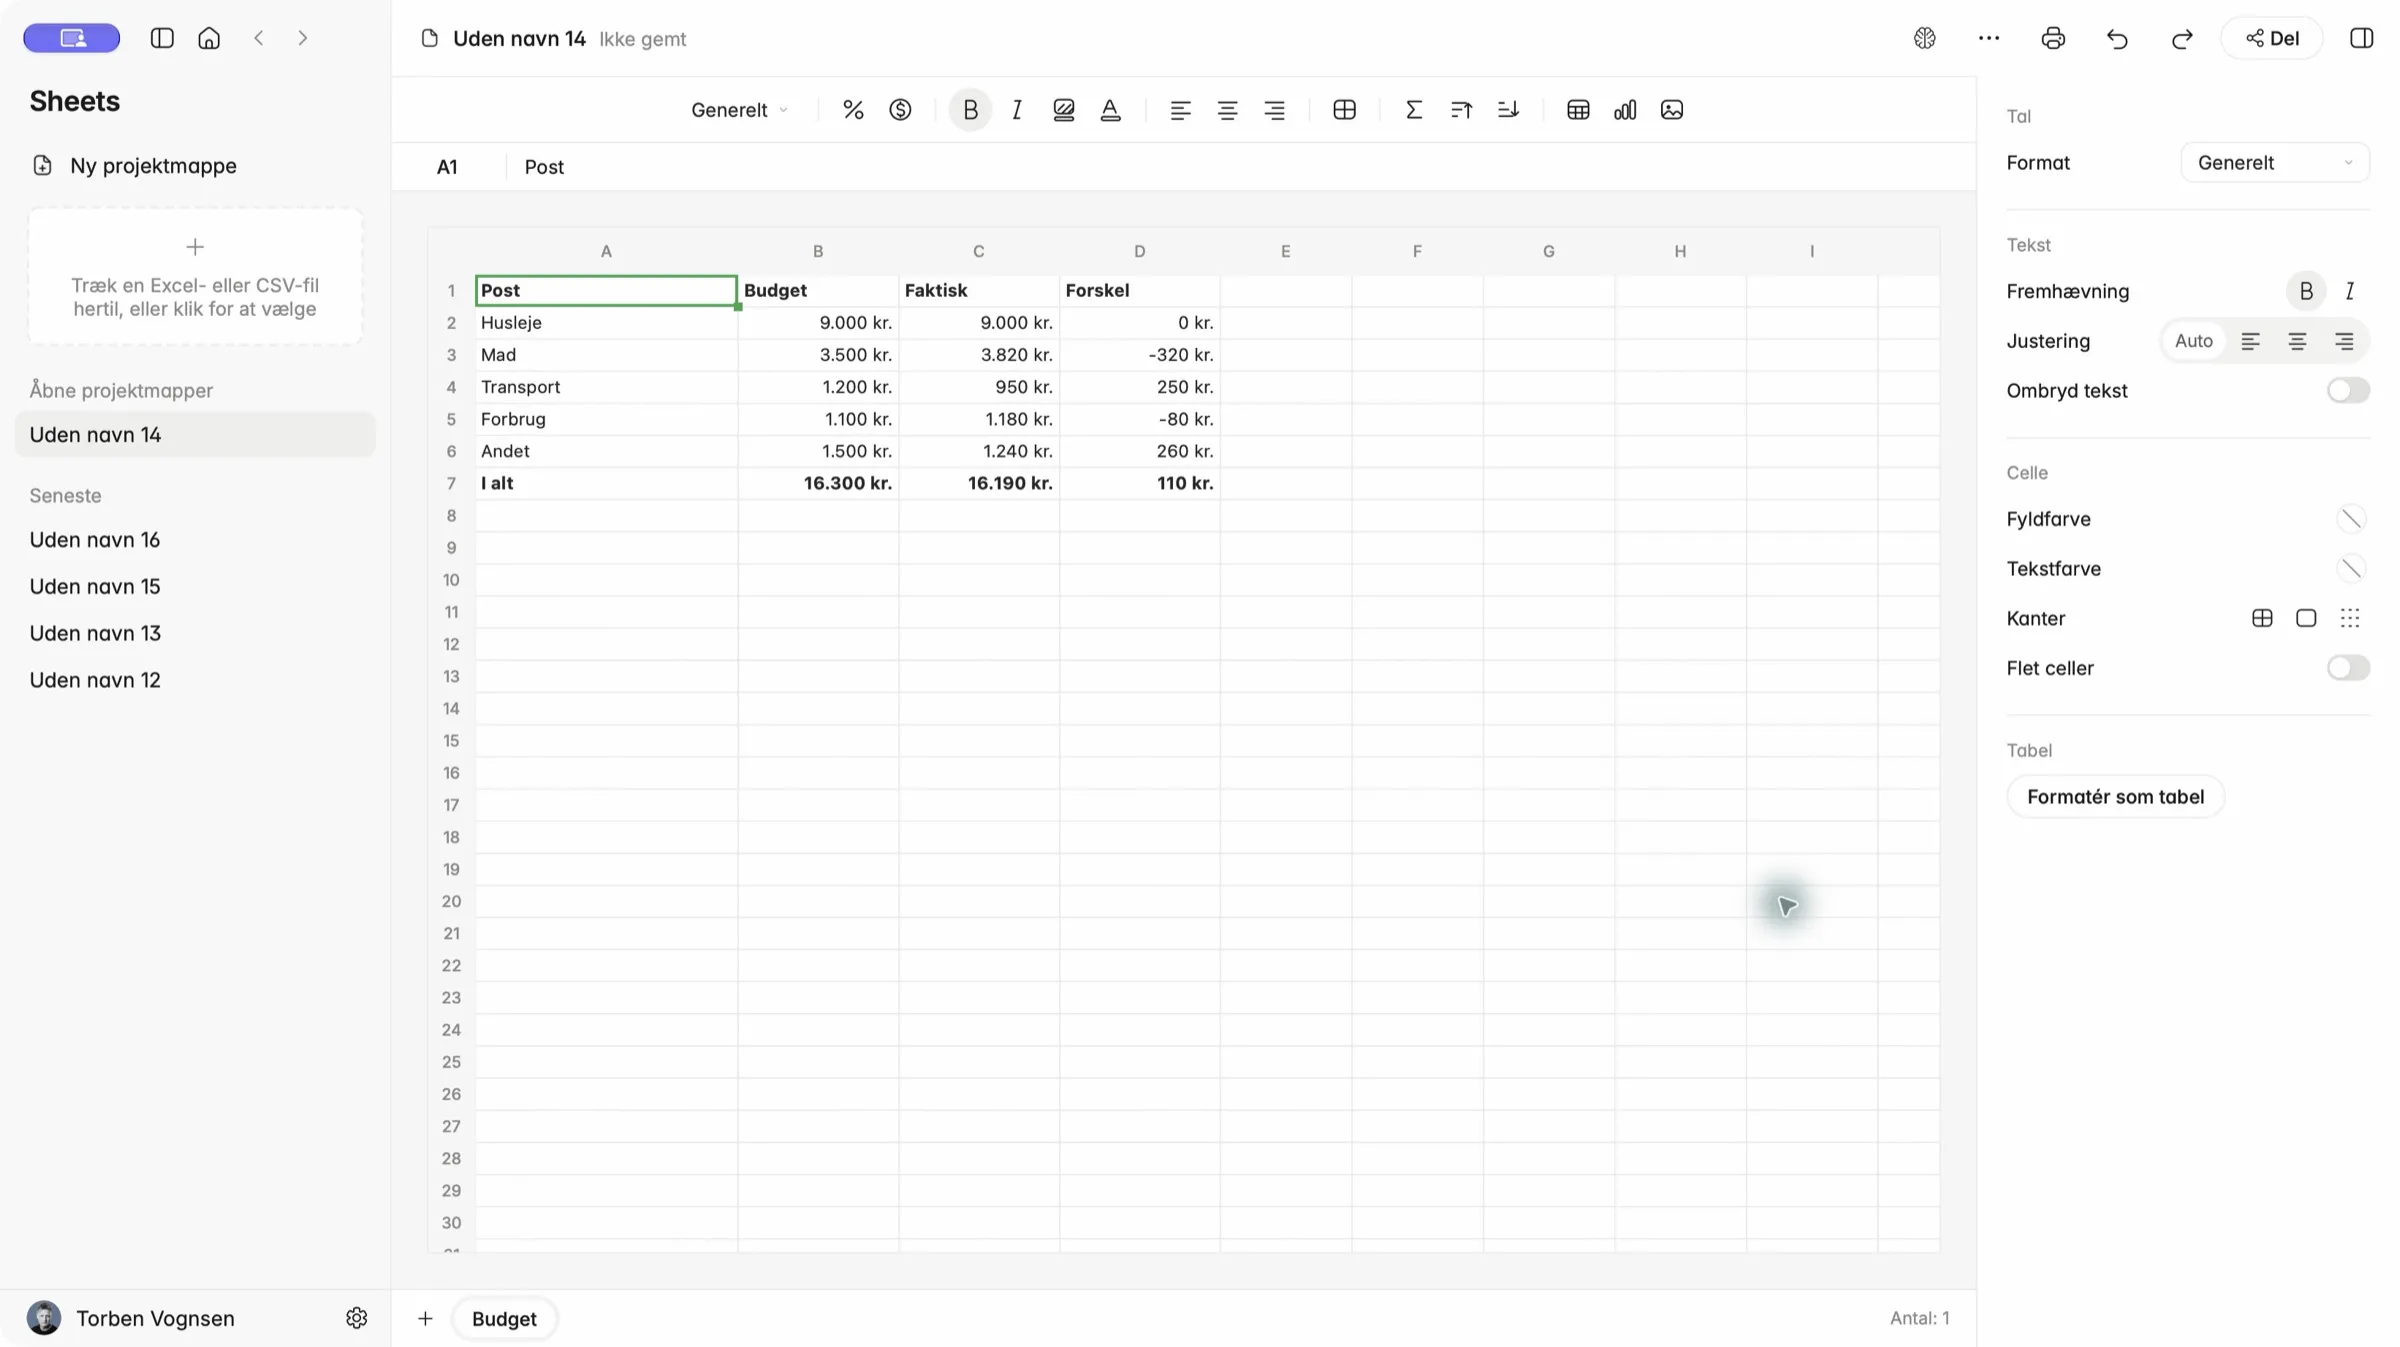
Task: Go to home via house icon
Action: click(x=209, y=38)
